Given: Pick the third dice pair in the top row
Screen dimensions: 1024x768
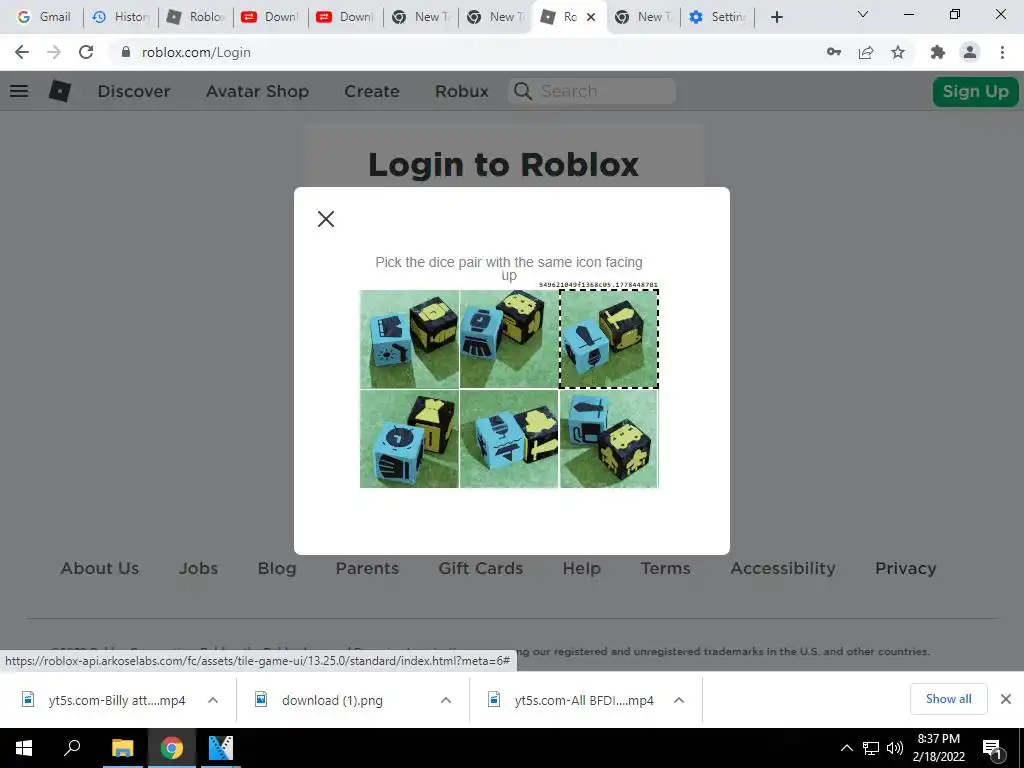Looking at the screenshot, I should coord(609,339).
